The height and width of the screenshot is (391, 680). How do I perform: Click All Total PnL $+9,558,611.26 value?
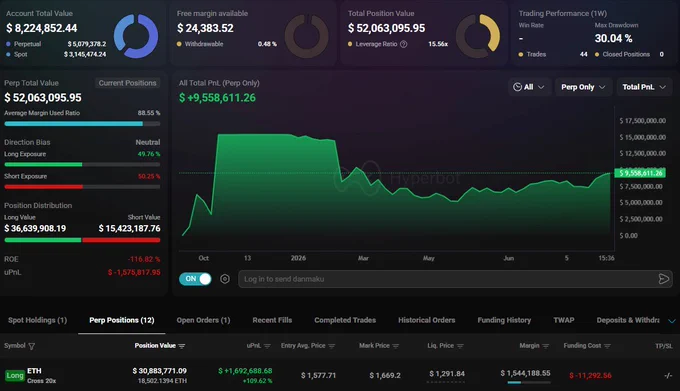[x=217, y=98]
